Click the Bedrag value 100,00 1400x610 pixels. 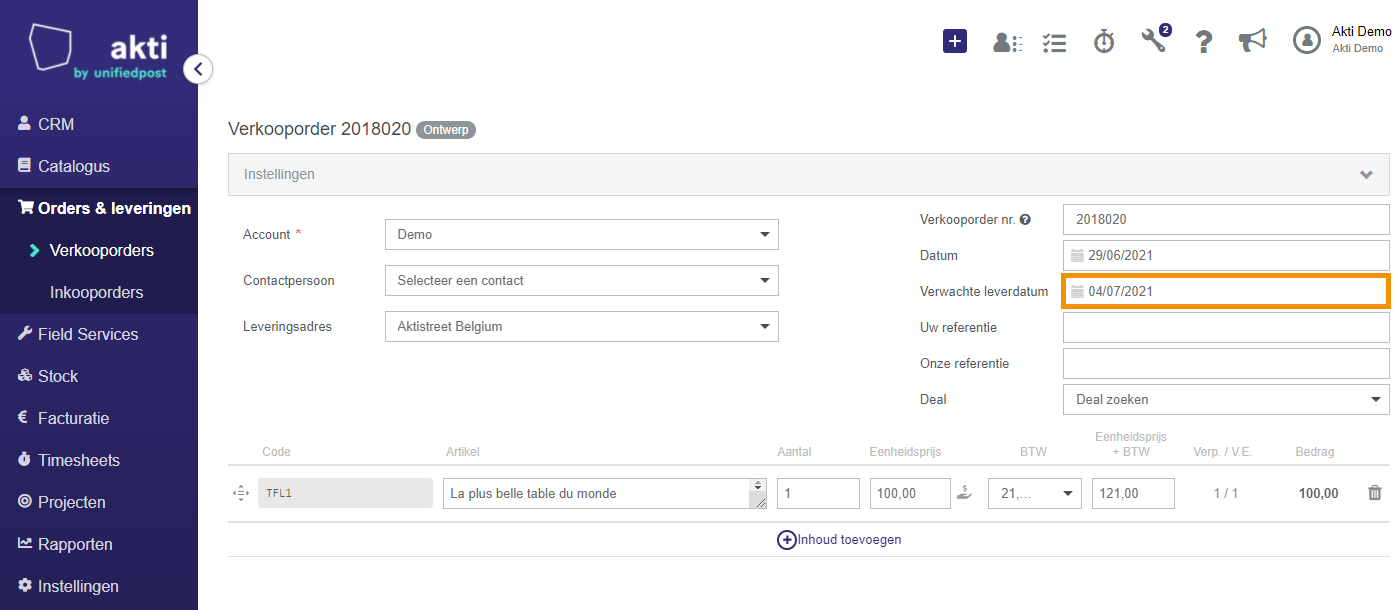tap(1318, 493)
